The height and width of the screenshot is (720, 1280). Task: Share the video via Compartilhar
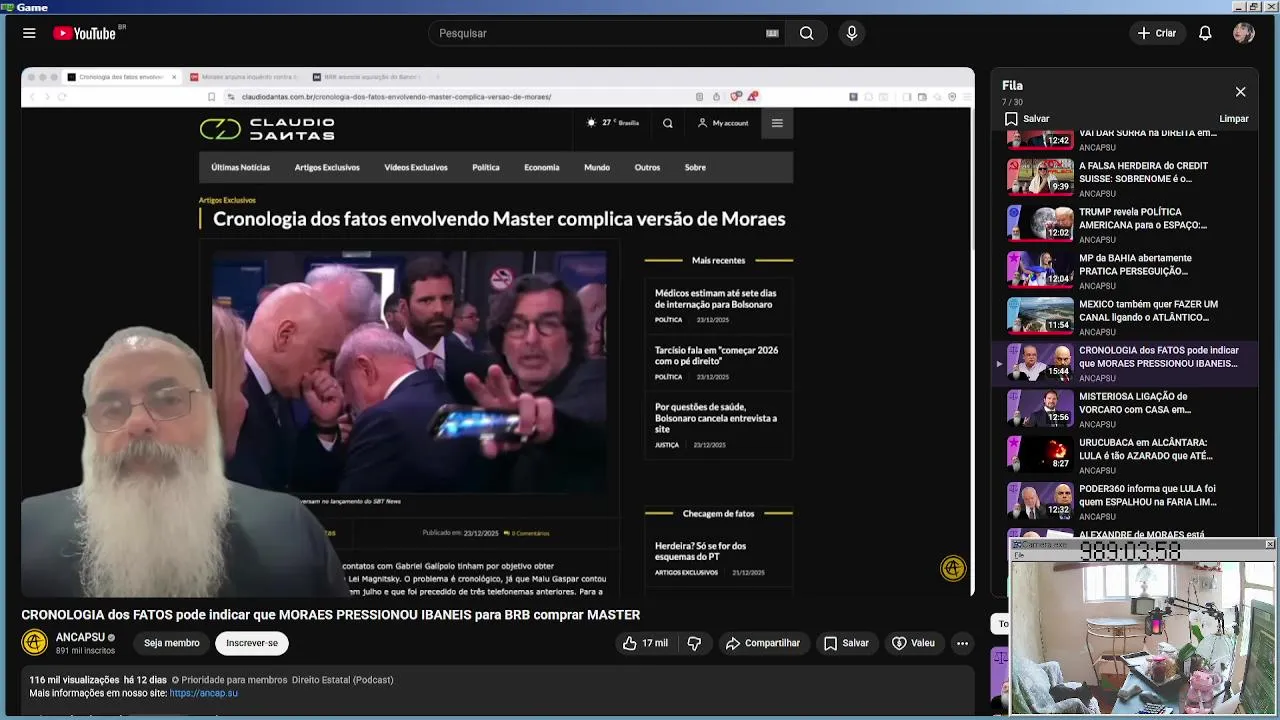click(763, 643)
